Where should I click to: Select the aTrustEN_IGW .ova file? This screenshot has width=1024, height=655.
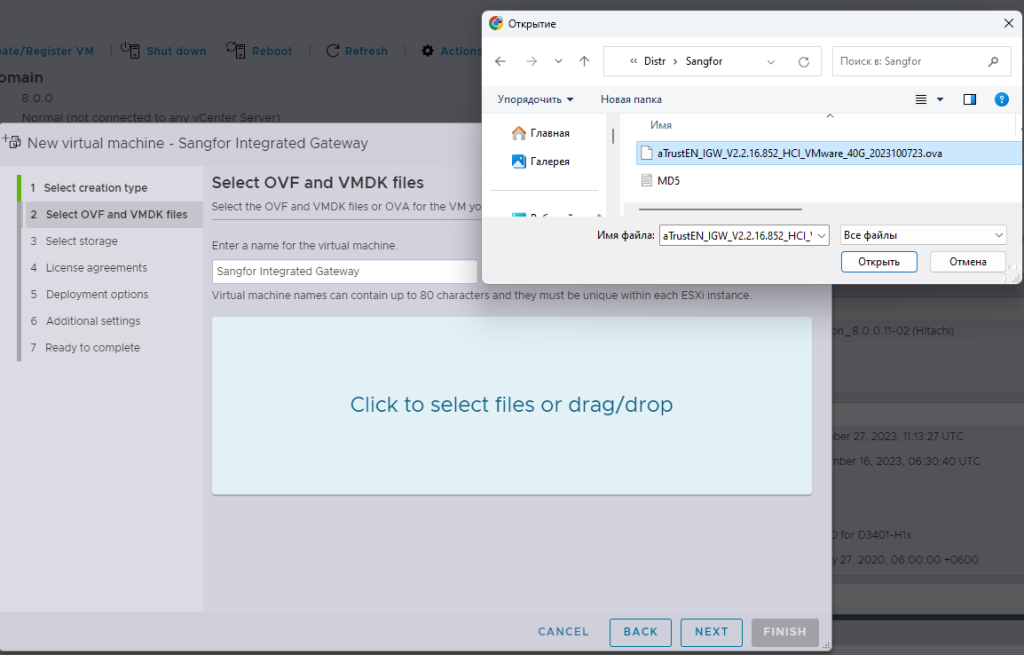point(828,153)
